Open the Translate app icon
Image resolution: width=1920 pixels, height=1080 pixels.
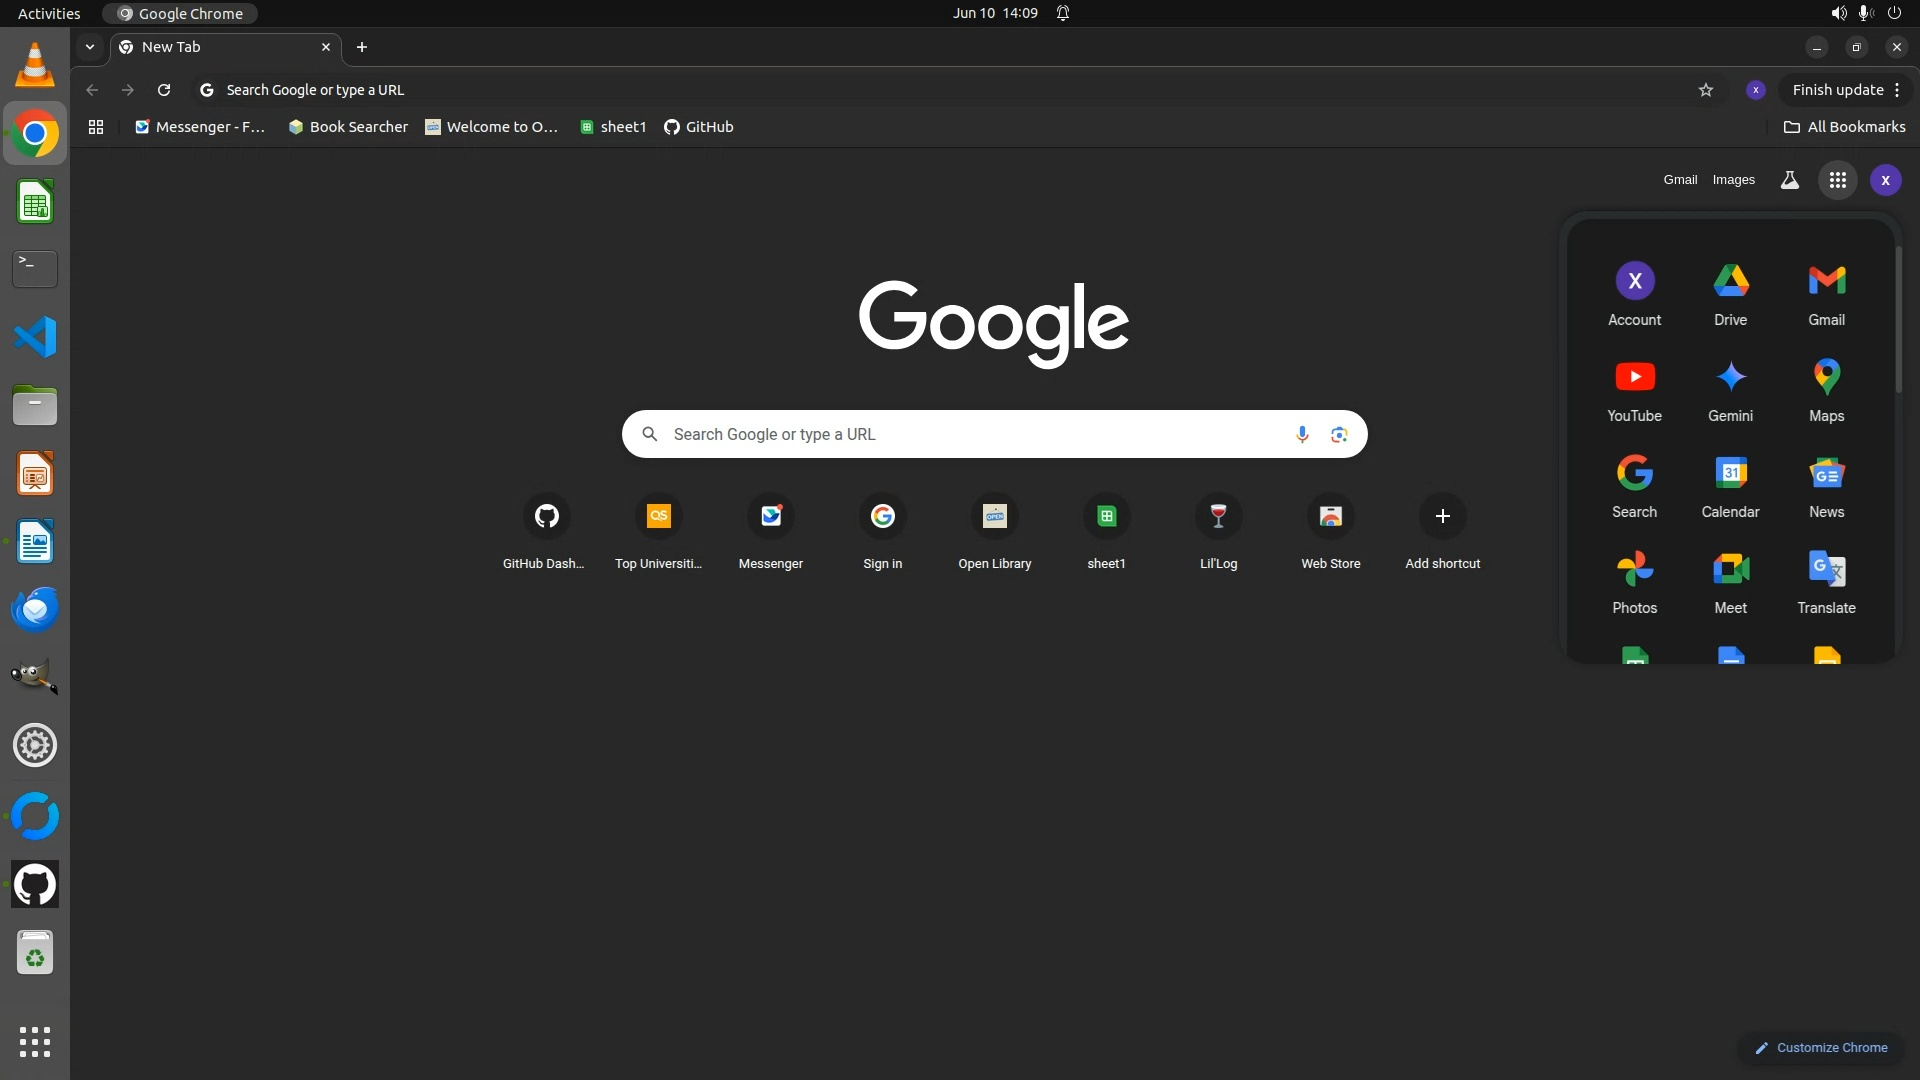(1826, 581)
